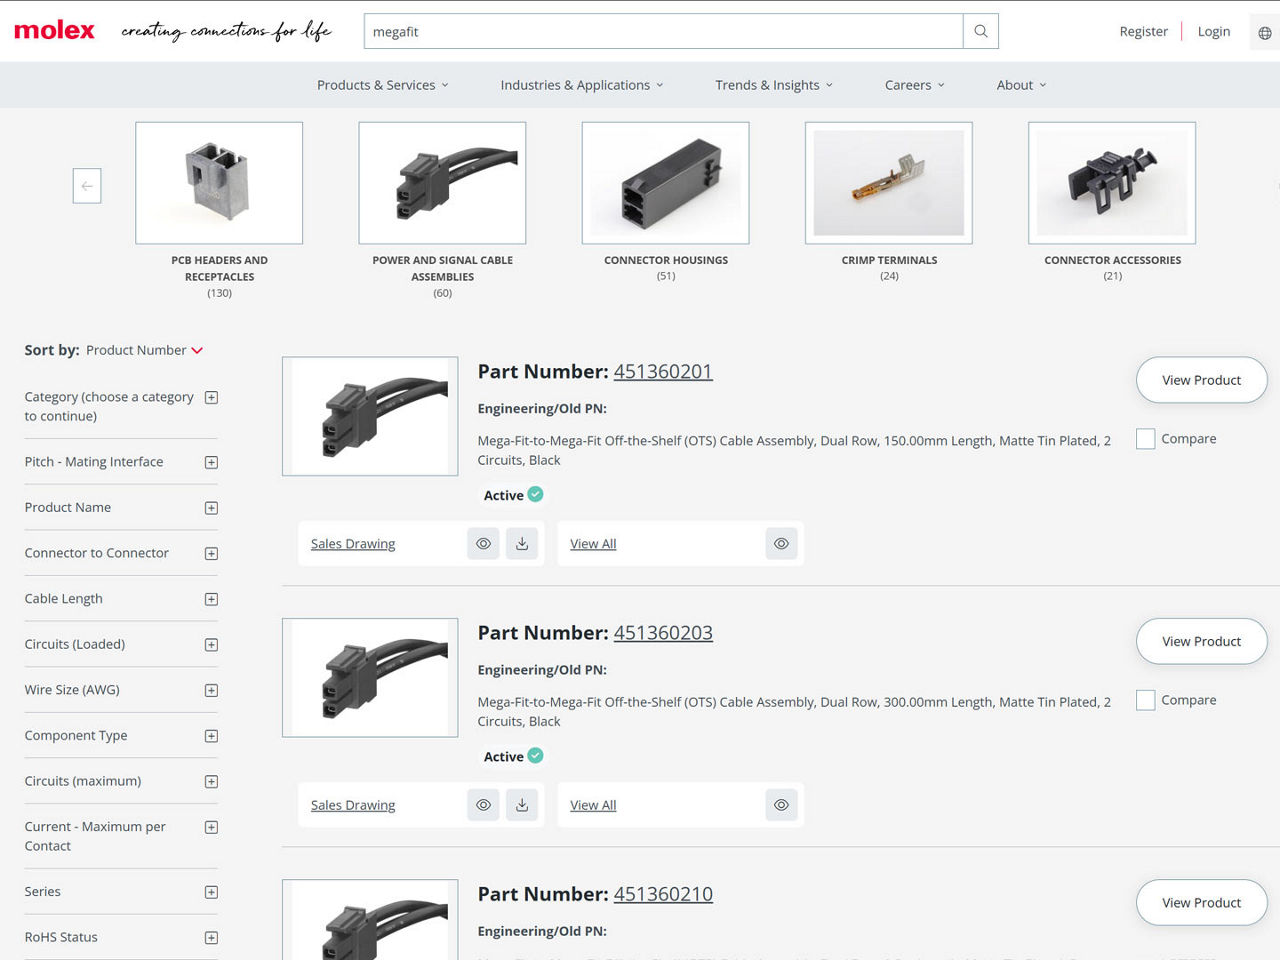This screenshot has width=1280, height=960.
Task: Click View All link for 451360203
Action: [593, 805]
